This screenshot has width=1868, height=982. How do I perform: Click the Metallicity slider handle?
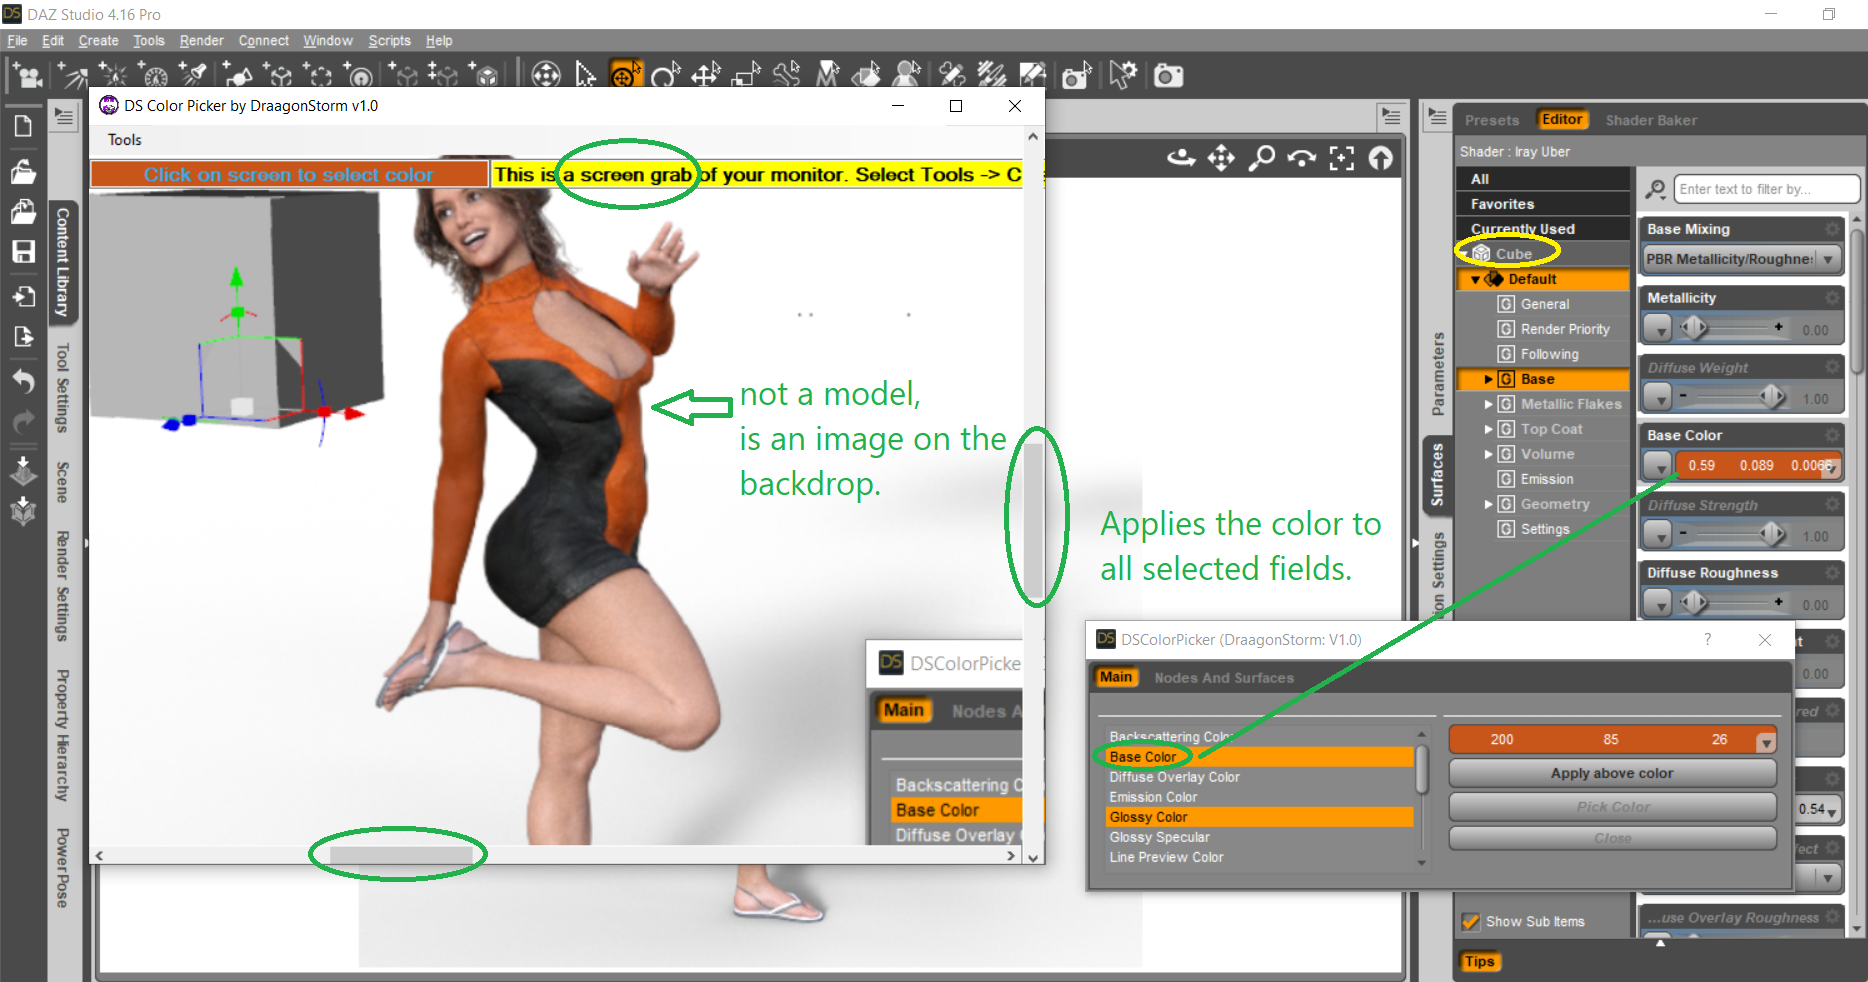click(x=1693, y=327)
